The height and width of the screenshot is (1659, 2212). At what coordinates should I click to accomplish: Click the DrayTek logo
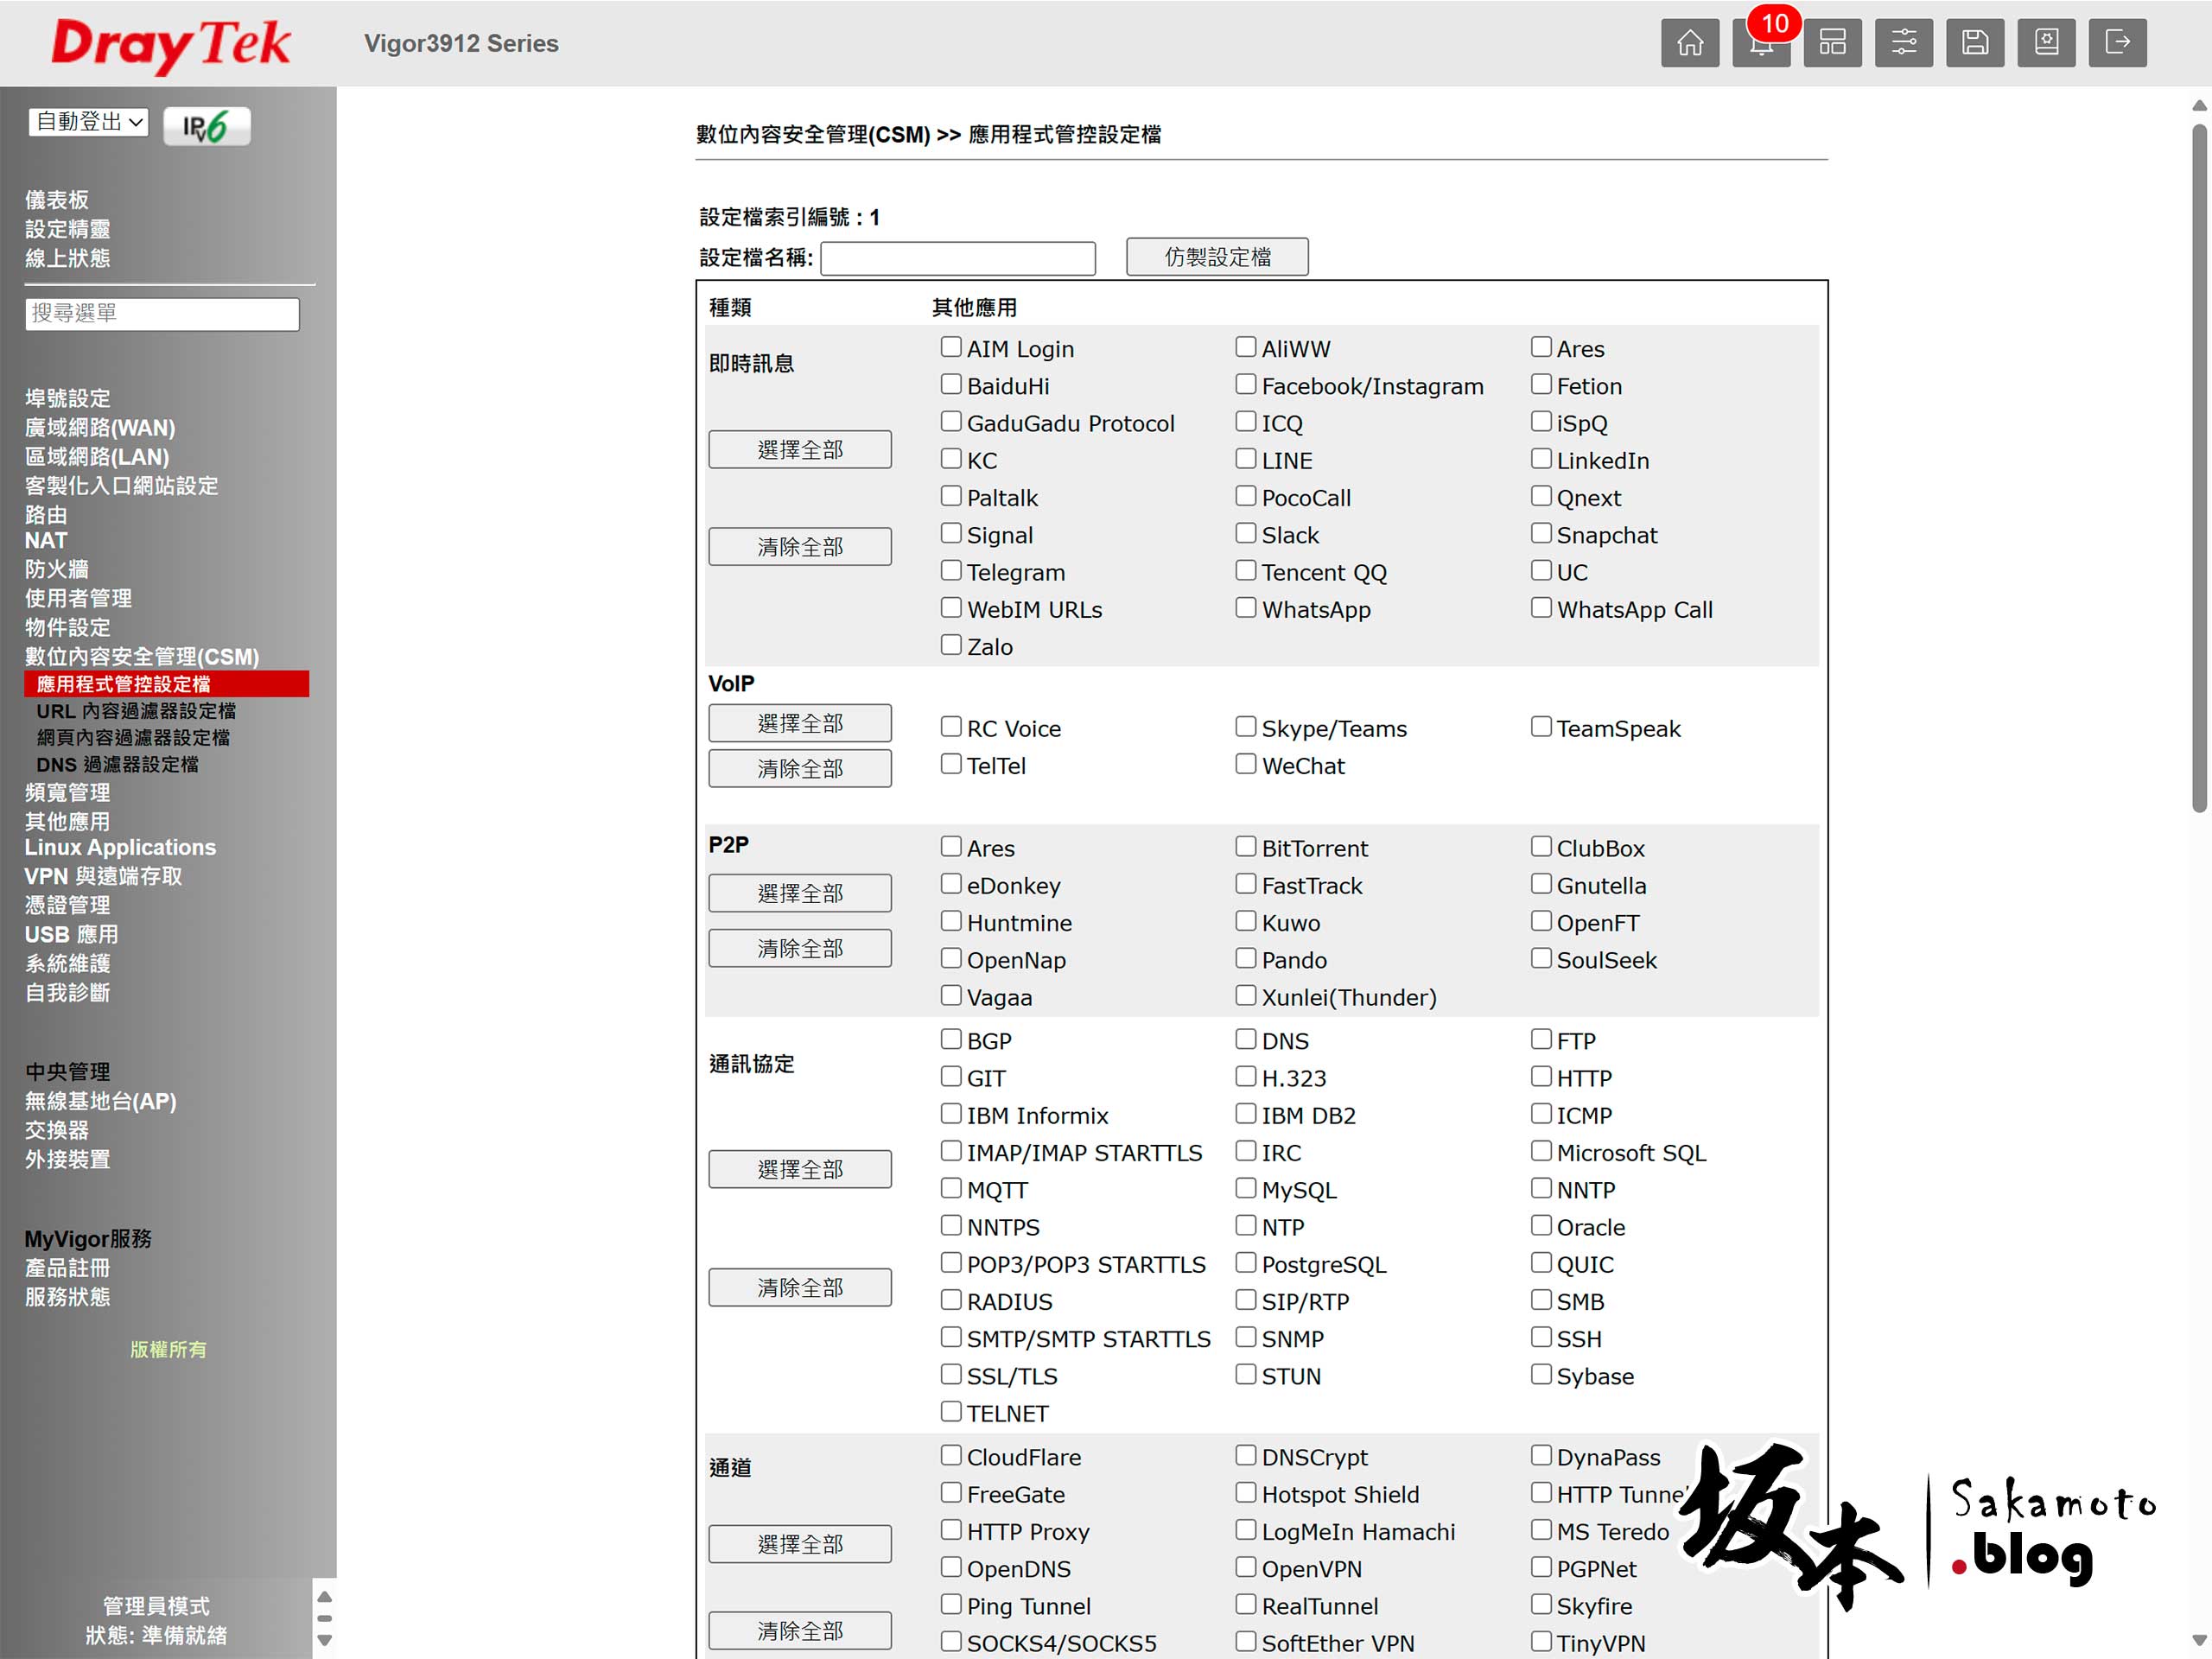pyautogui.click(x=170, y=45)
